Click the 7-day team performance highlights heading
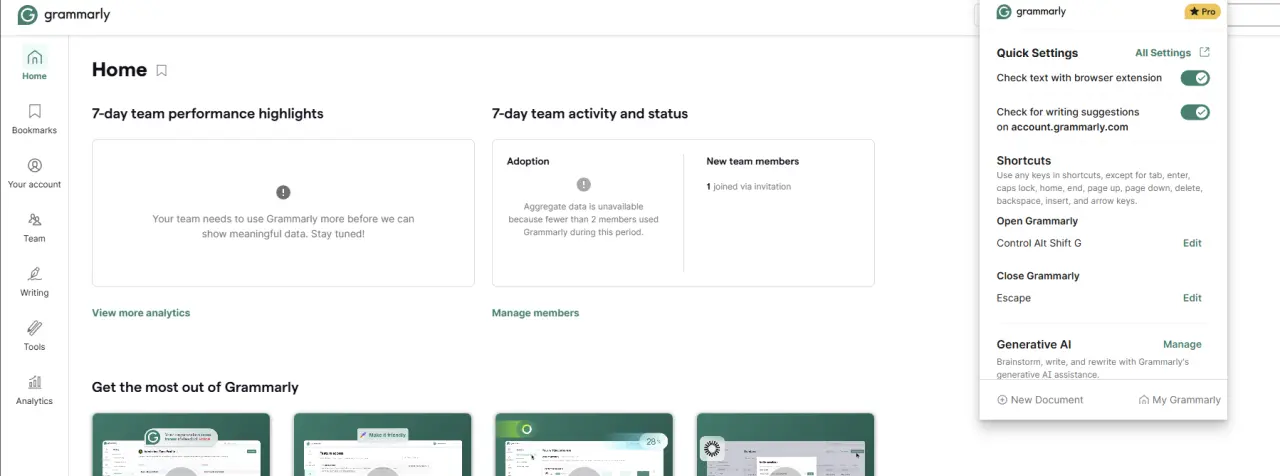The height and width of the screenshot is (476, 1280). coord(208,114)
